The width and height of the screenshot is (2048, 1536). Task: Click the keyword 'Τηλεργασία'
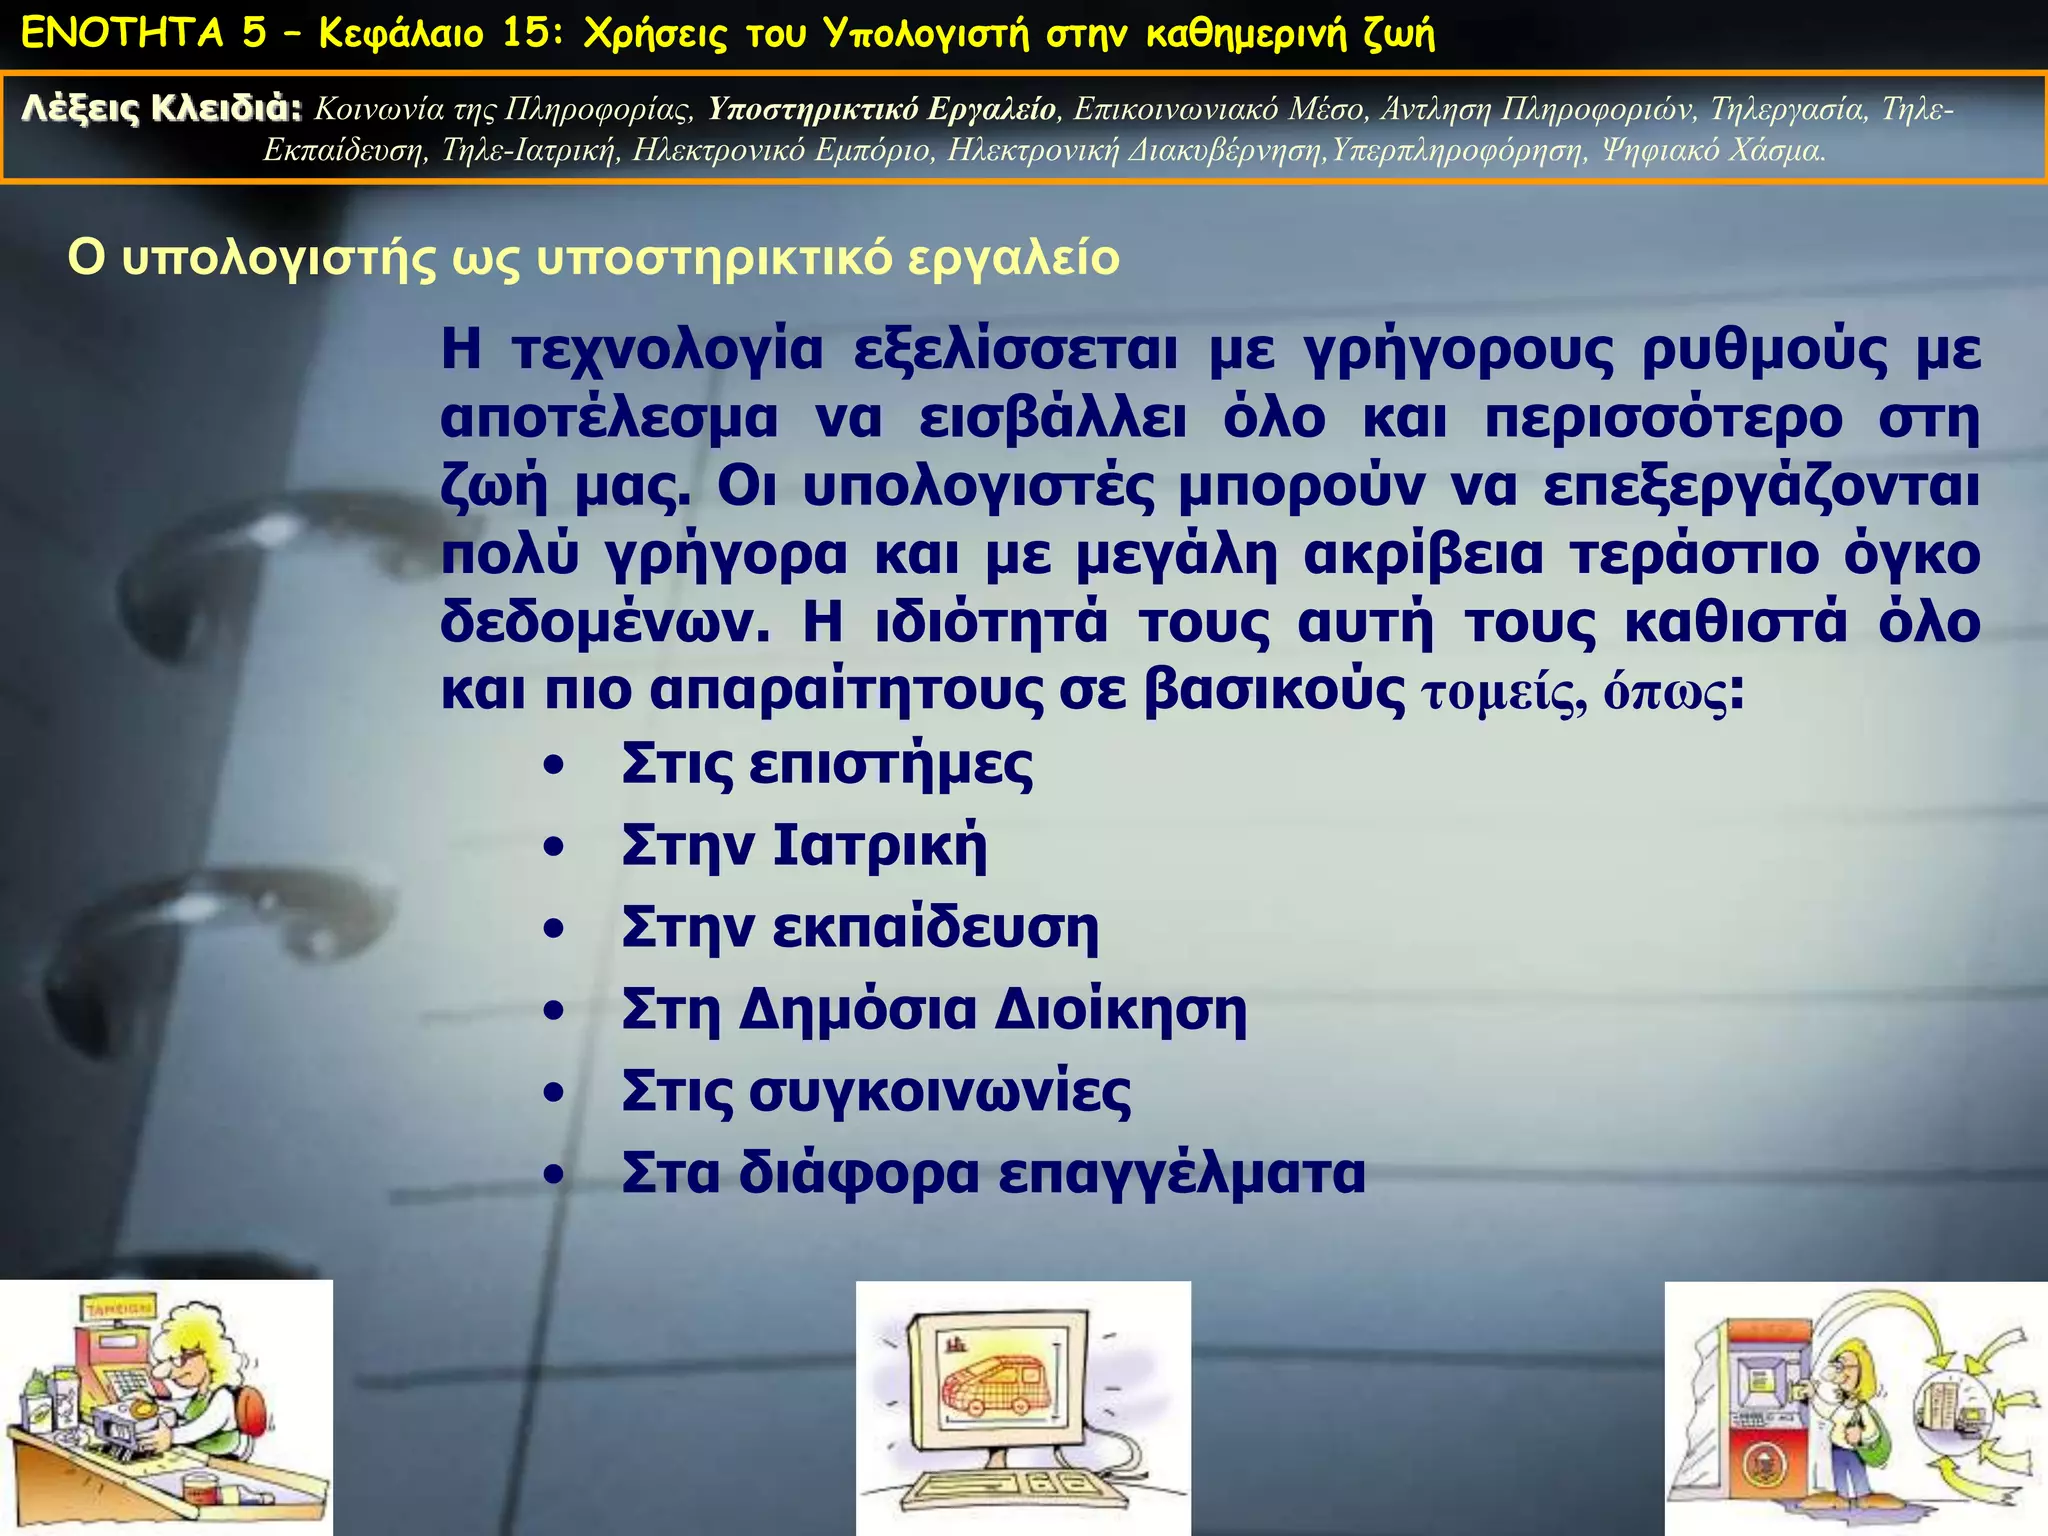coord(1787,109)
